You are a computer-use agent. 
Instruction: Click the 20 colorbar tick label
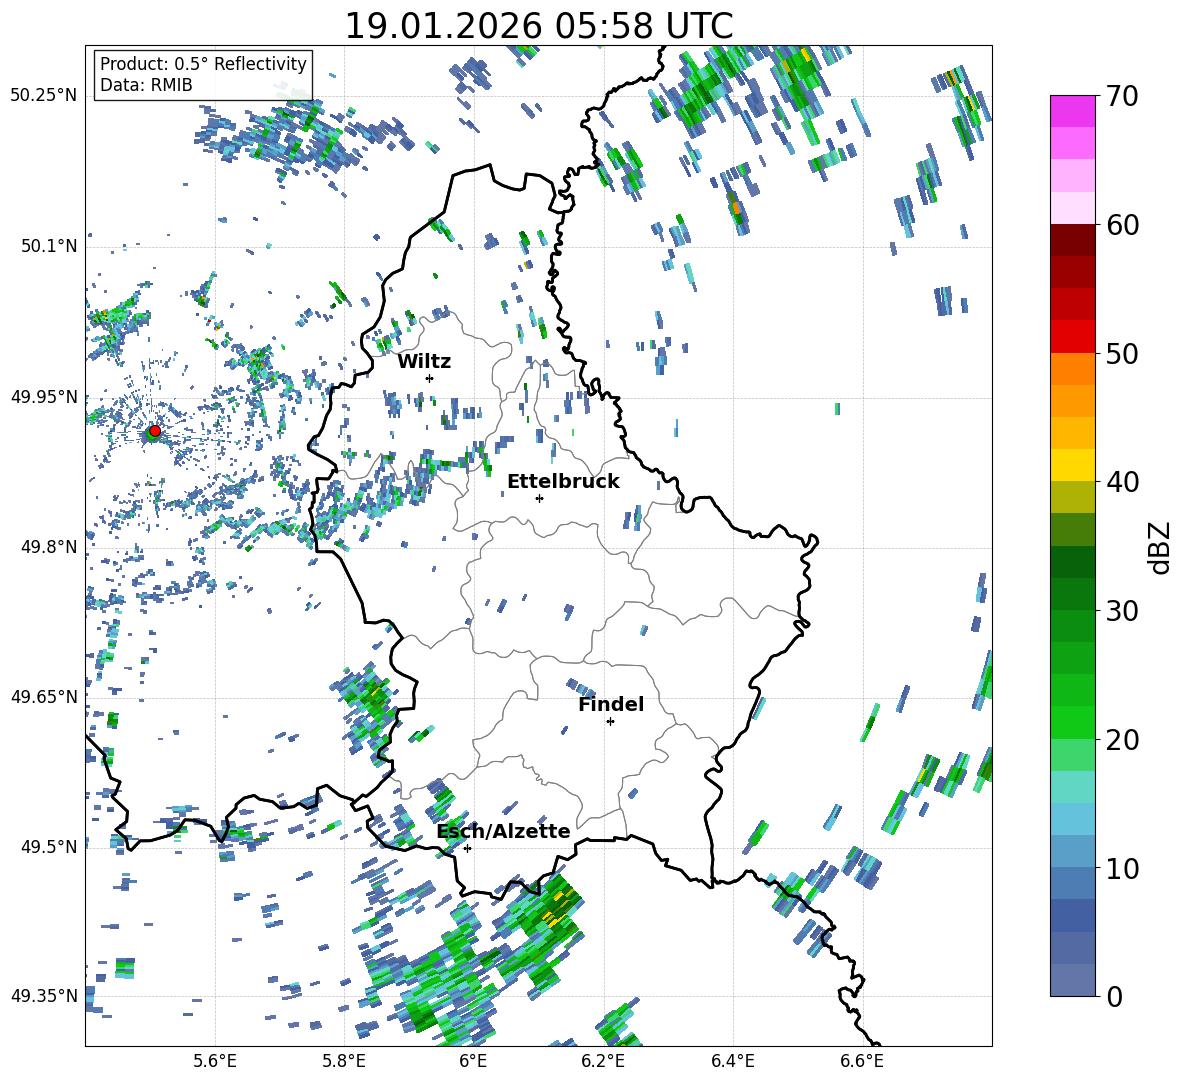coord(1122,740)
